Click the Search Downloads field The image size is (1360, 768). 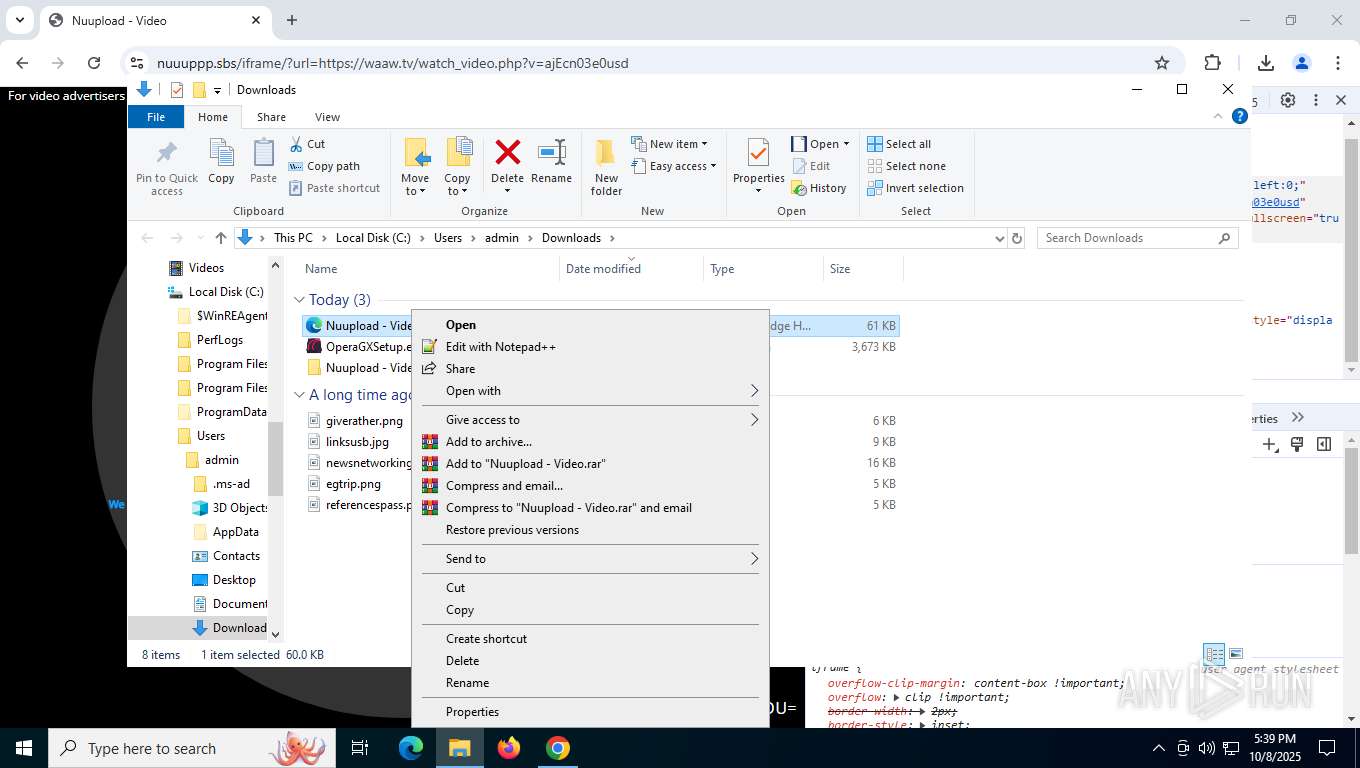[1137, 238]
